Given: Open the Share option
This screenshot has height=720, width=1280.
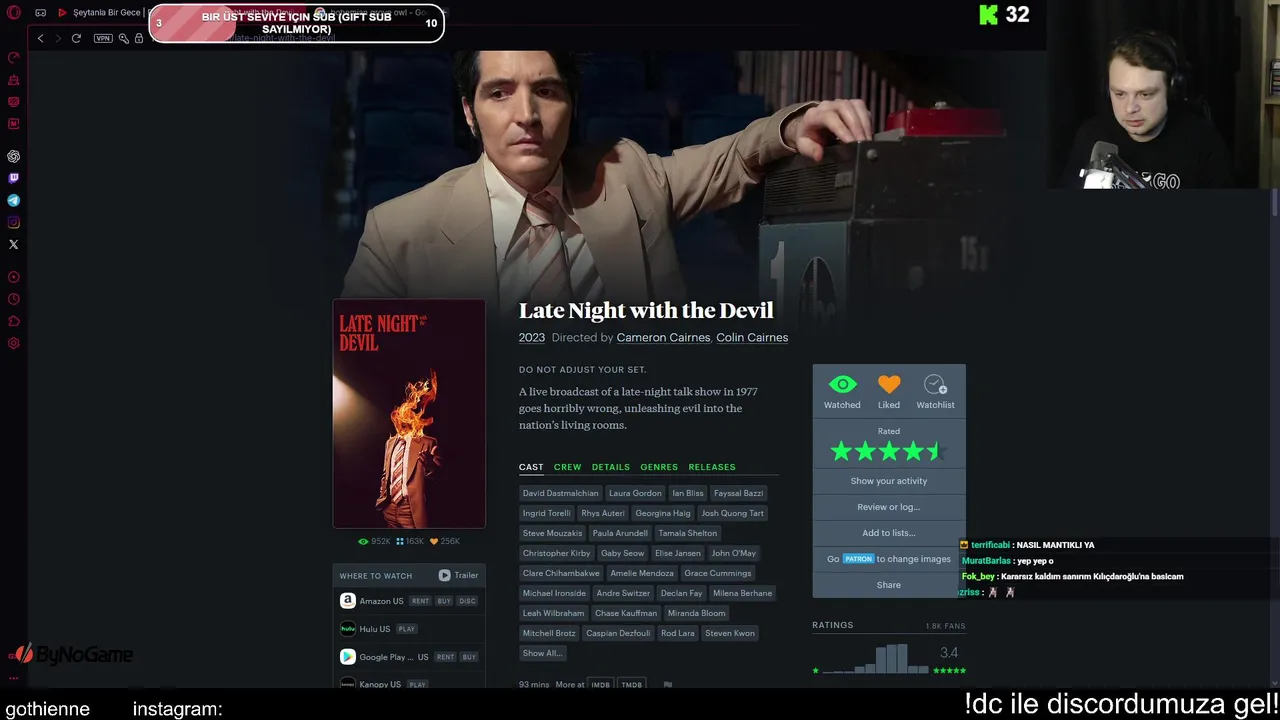Looking at the screenshot, I should pyautogui.click(x=889, y=585).
